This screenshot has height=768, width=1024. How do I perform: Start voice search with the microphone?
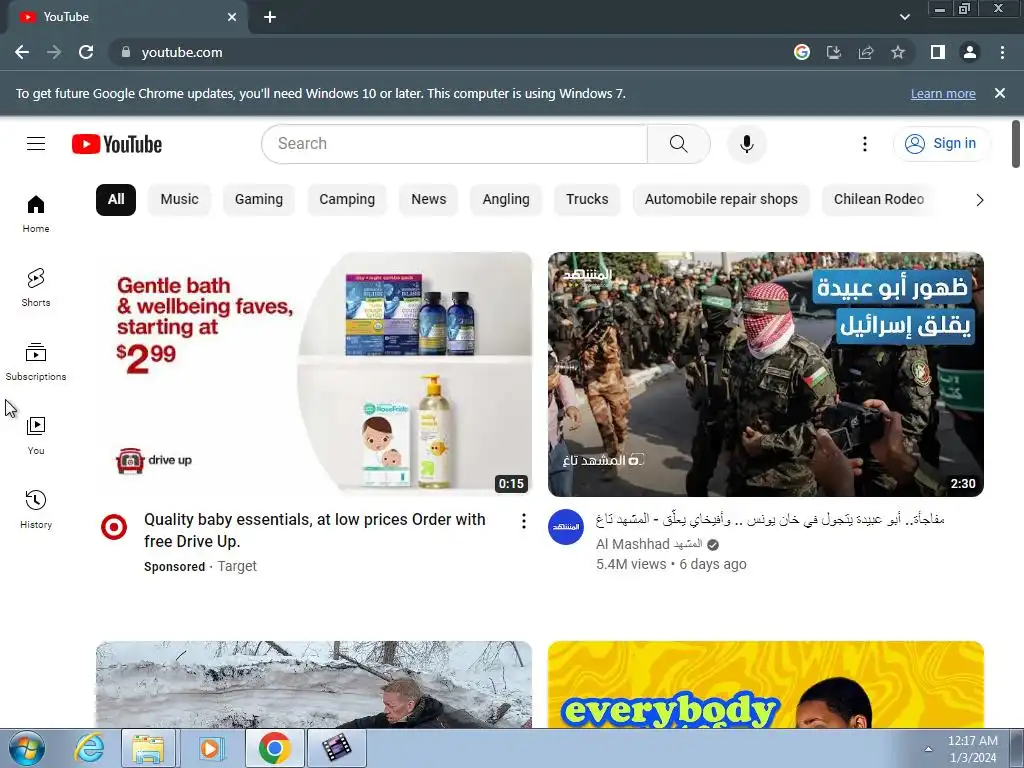(x=746, y=144)
